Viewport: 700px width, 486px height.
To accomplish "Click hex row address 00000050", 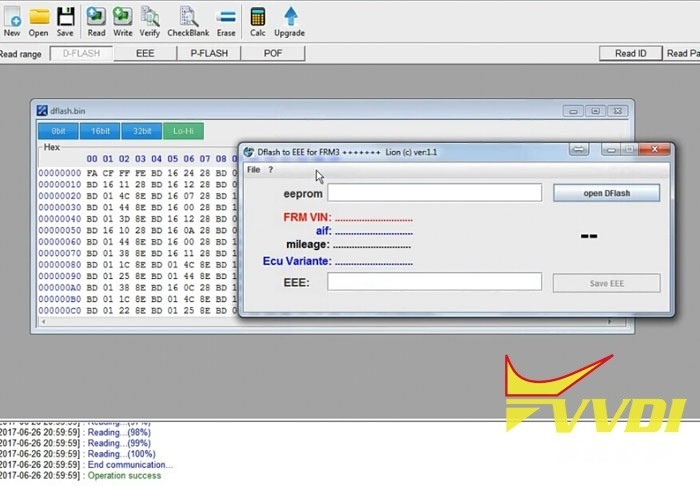I will 60,230.
